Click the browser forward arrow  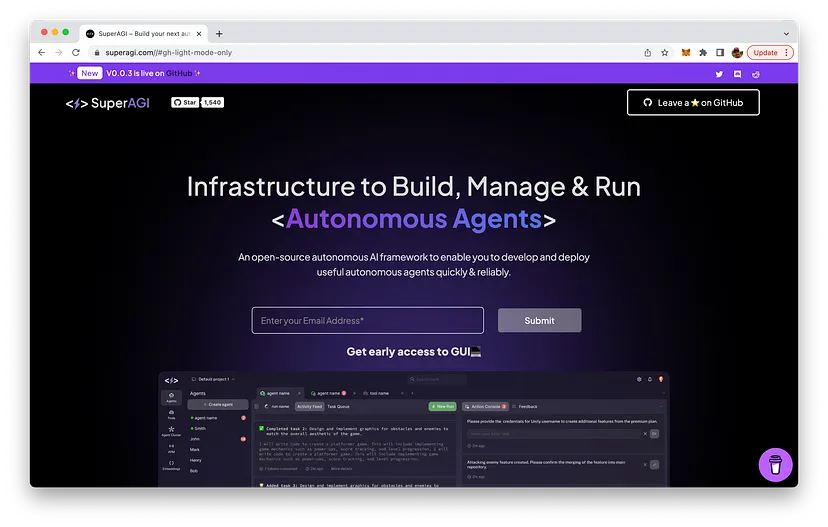(59, 52)
